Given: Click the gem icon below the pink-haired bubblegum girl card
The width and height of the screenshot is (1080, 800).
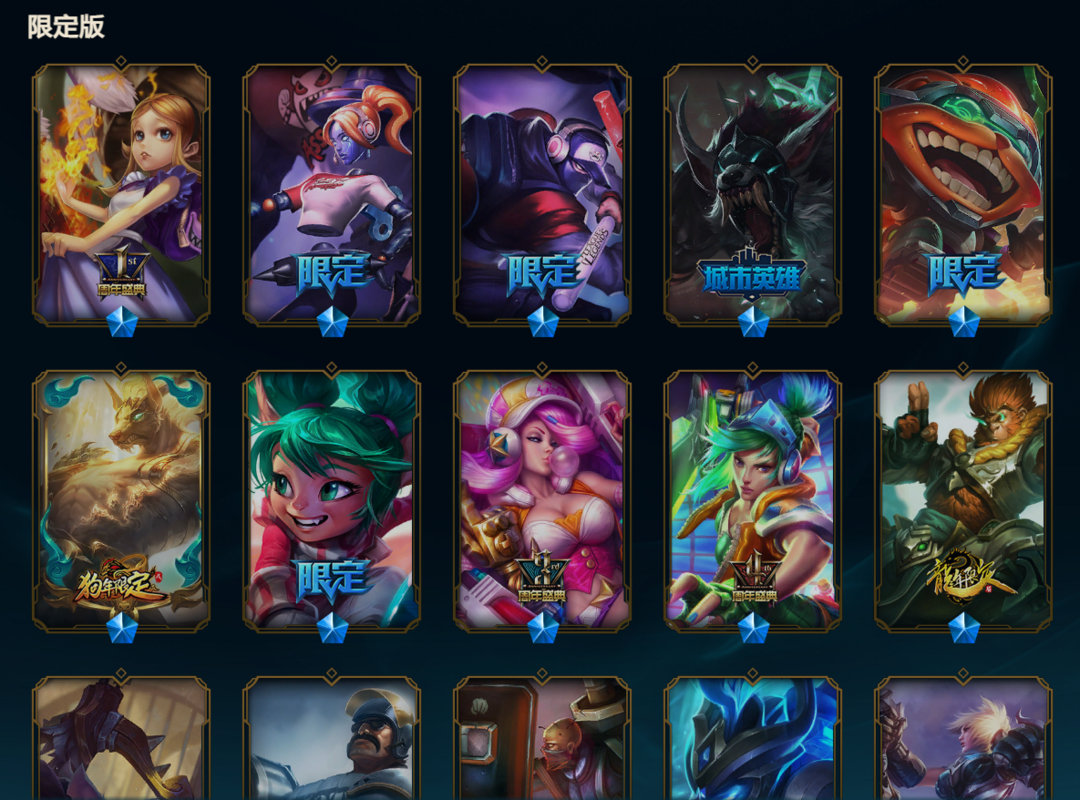Looking at the screenshot, I should [x=543, y=628].
